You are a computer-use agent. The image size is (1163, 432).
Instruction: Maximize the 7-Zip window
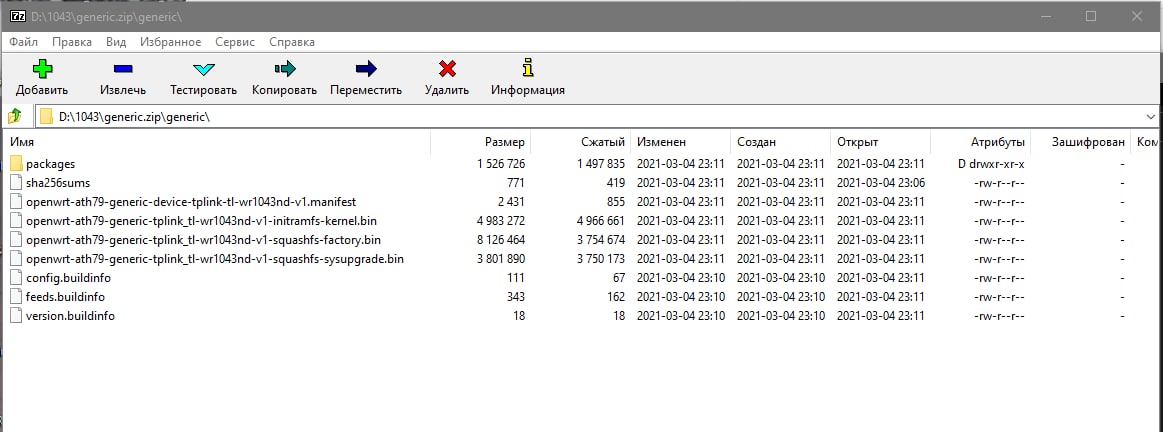1090,16
